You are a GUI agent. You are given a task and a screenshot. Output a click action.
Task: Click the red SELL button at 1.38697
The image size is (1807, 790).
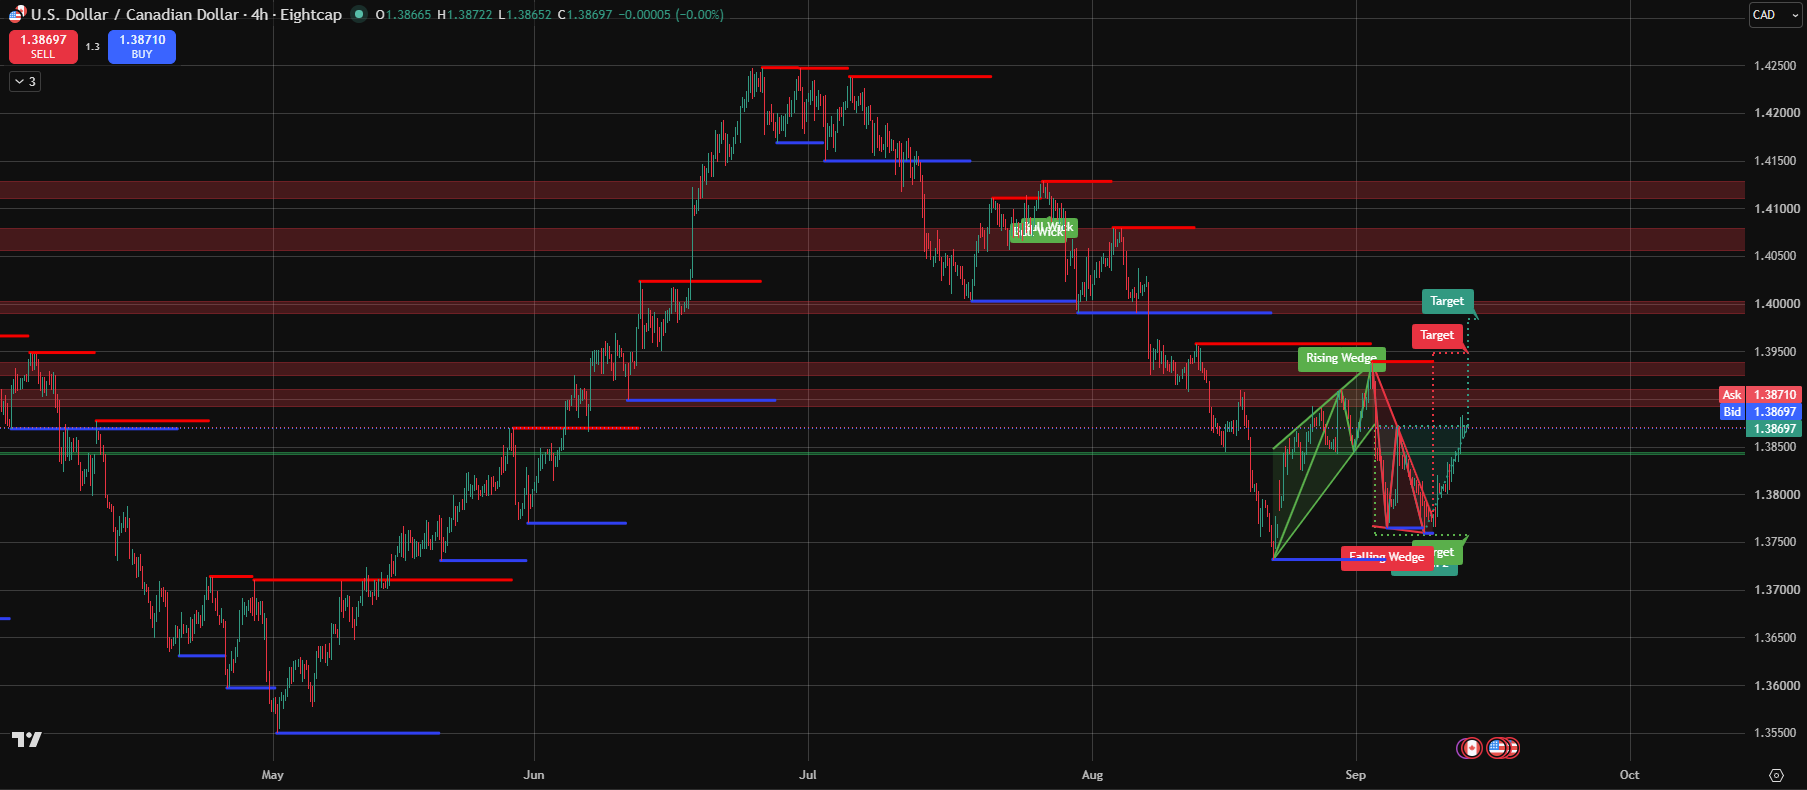coord(43,47)
